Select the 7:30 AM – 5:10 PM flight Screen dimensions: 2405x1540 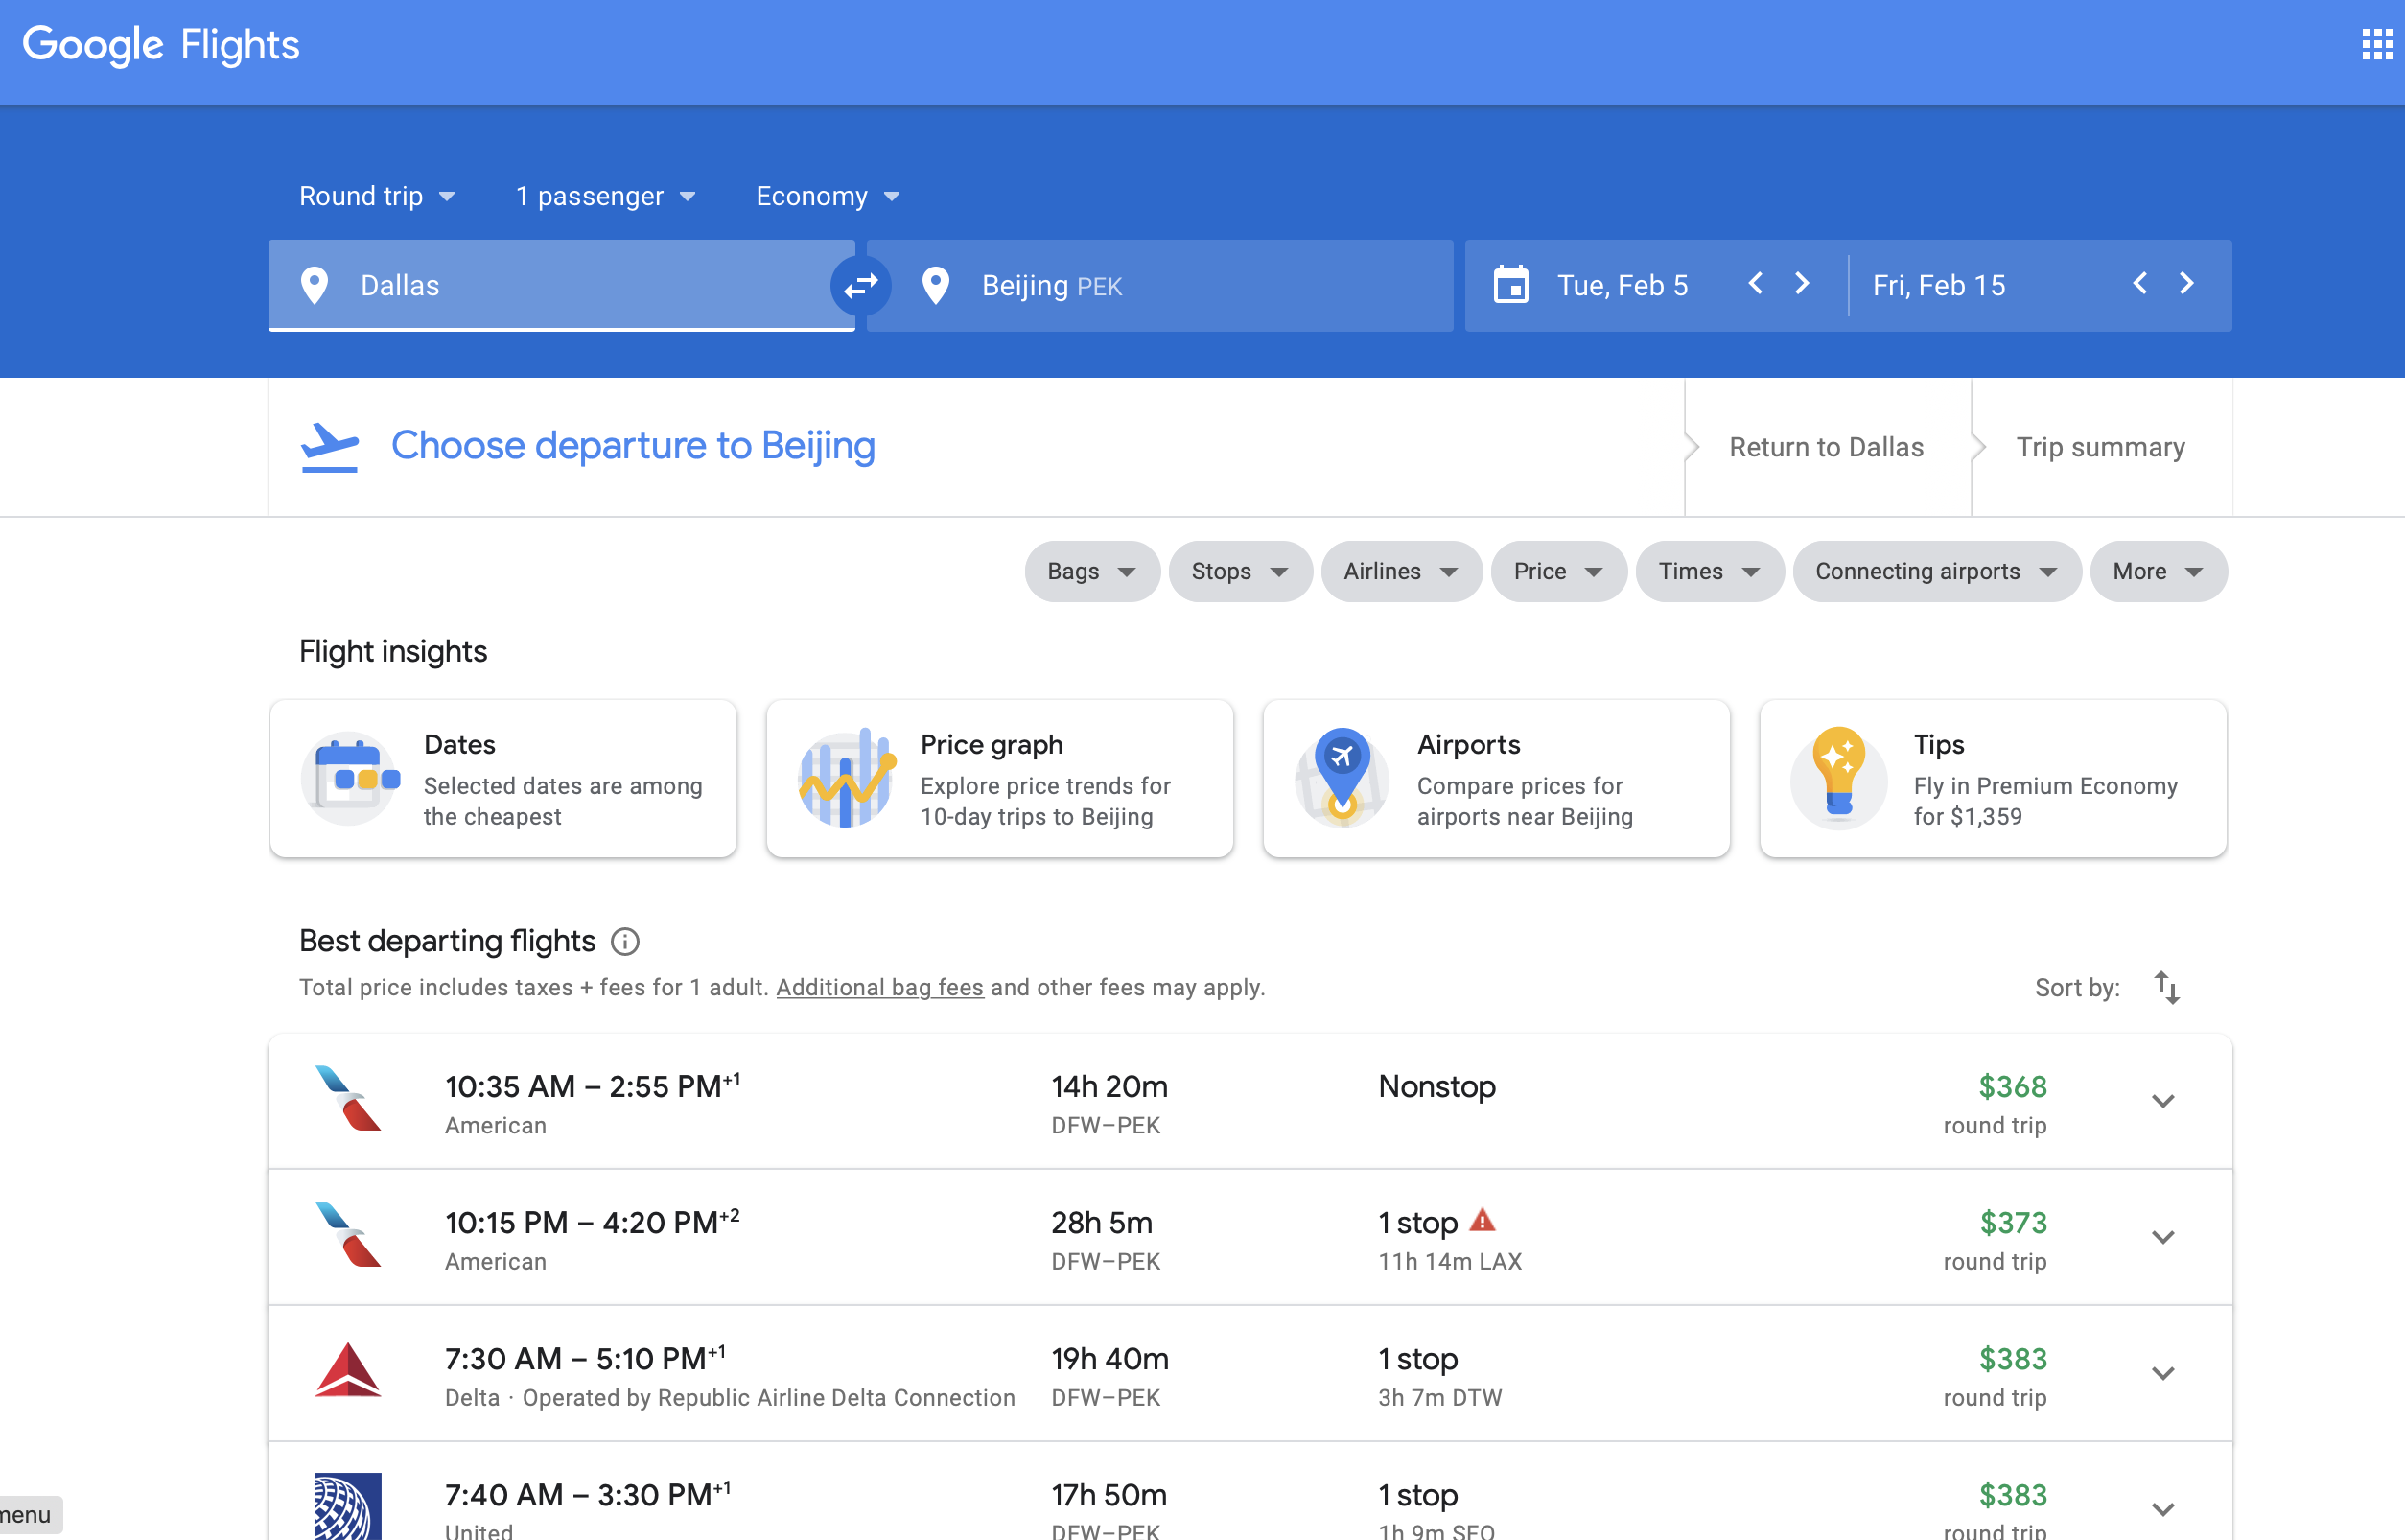(x=1250, y=1373)
